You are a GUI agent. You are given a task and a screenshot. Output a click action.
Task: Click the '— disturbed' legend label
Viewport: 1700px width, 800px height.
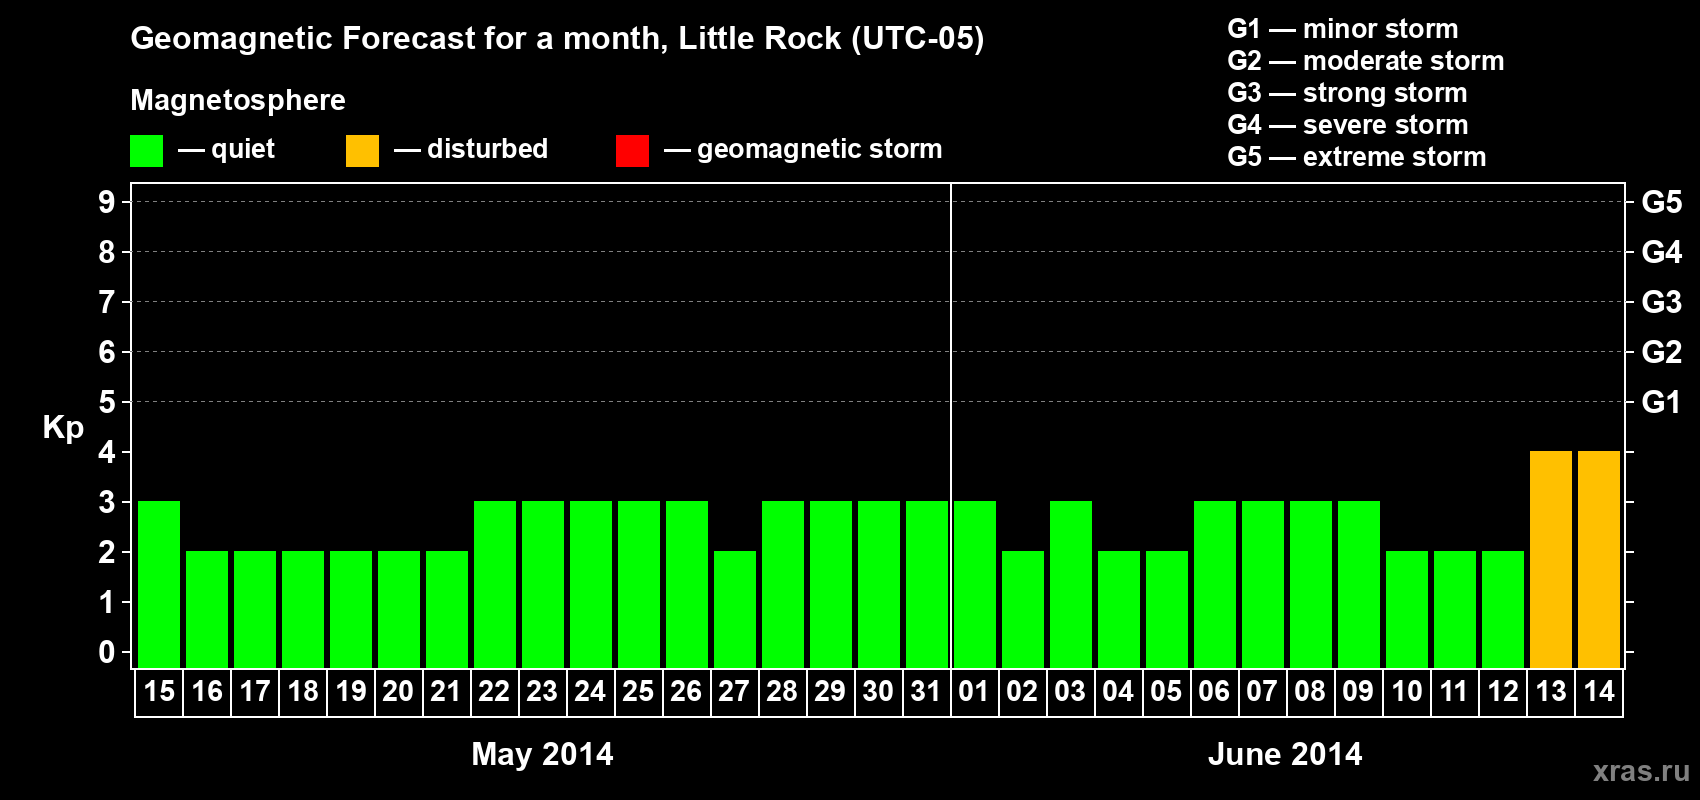click(471, 149)
